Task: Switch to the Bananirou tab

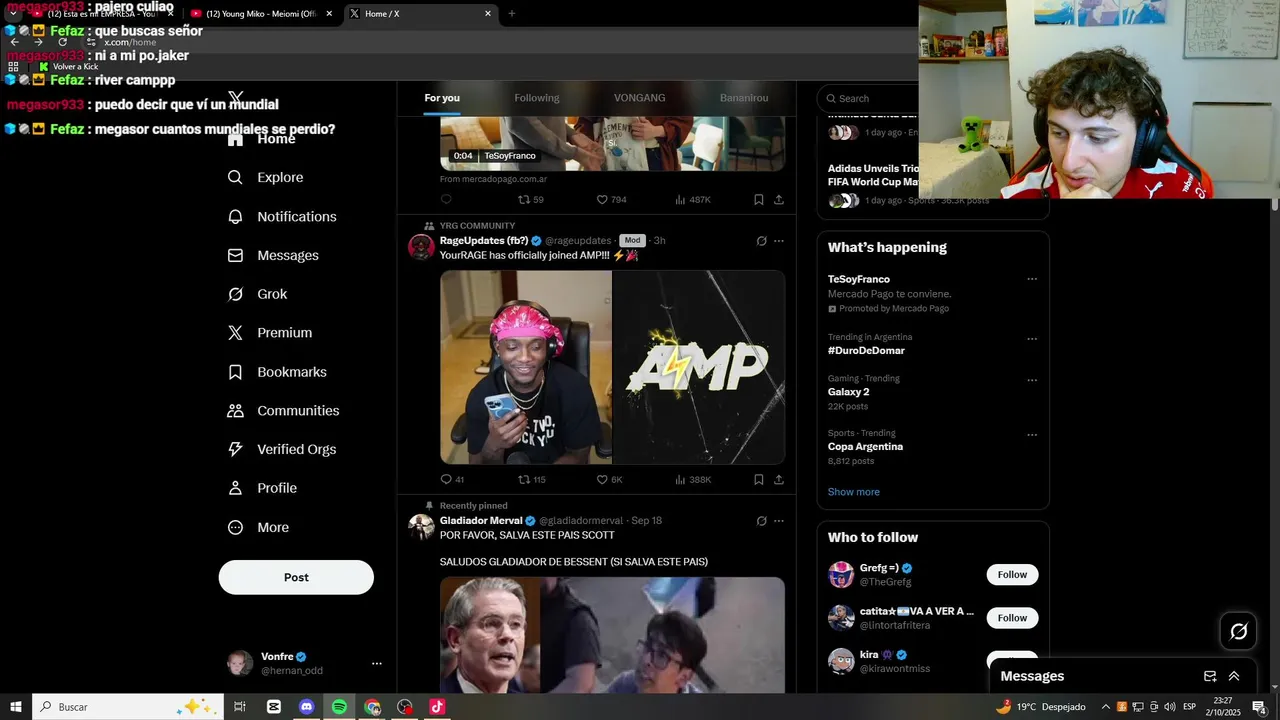Action: [744, 98]
